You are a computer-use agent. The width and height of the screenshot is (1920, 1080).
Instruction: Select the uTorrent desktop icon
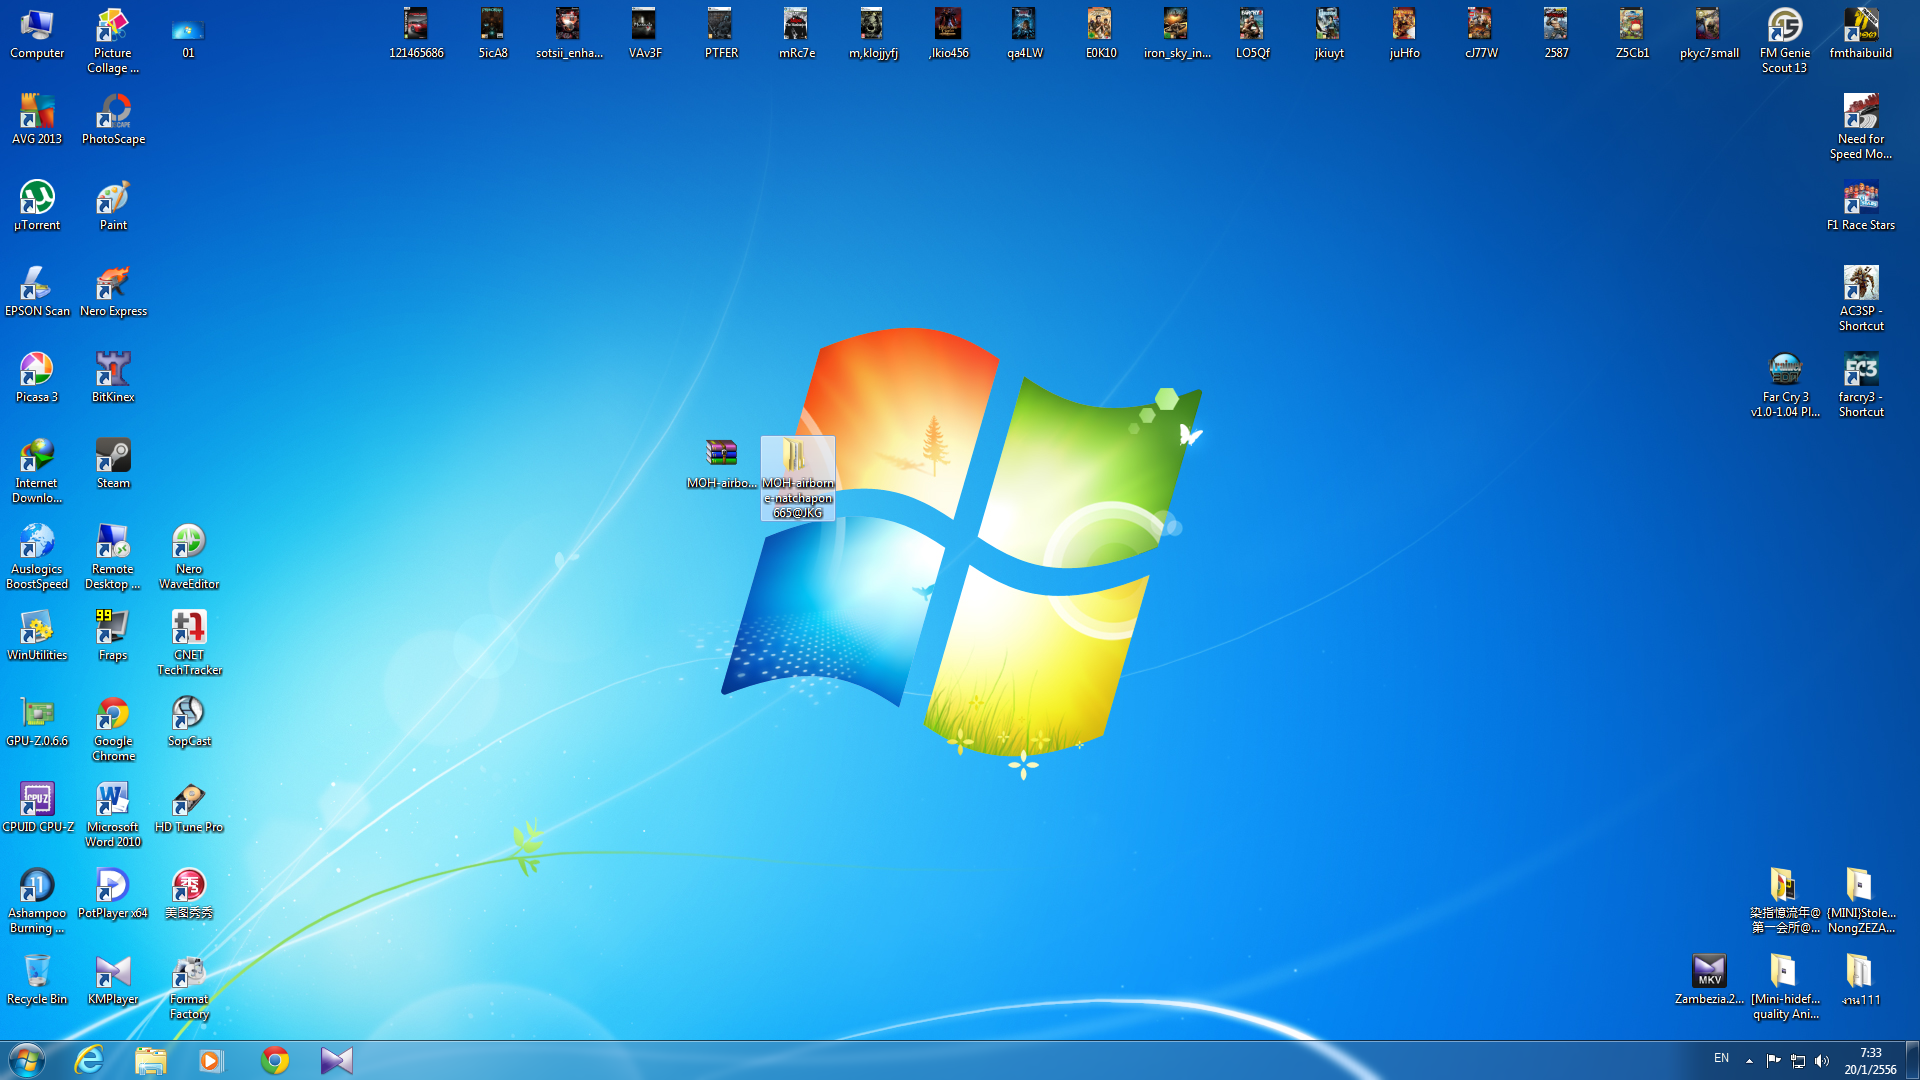click(x=37, y=200)
